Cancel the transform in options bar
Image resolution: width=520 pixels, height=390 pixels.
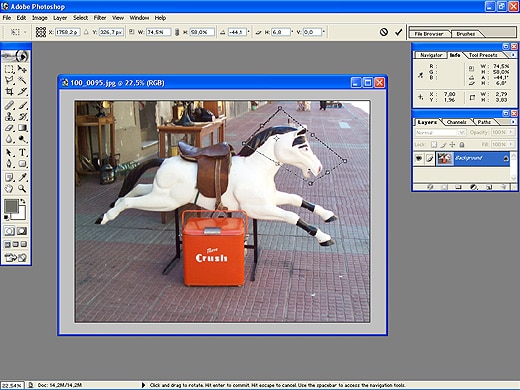pyautogui.click(x=384, y=32)
